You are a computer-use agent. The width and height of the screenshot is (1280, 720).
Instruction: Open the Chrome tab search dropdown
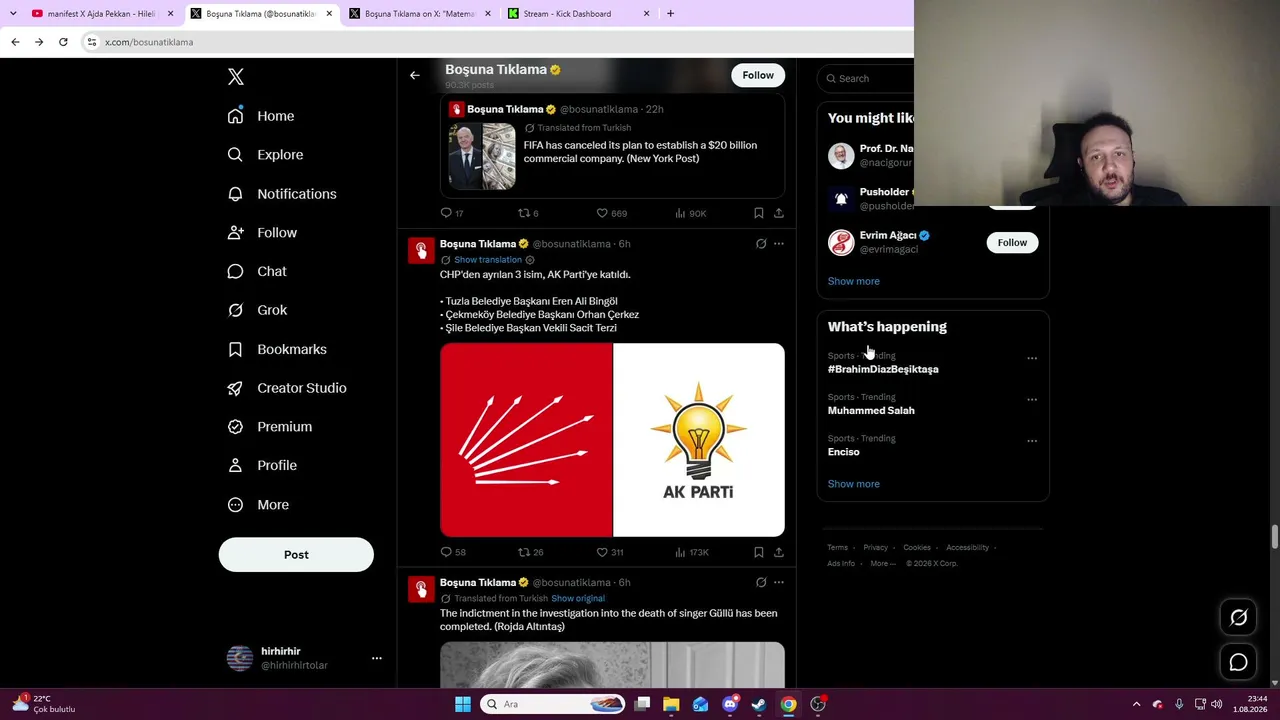tap(13, 14)
